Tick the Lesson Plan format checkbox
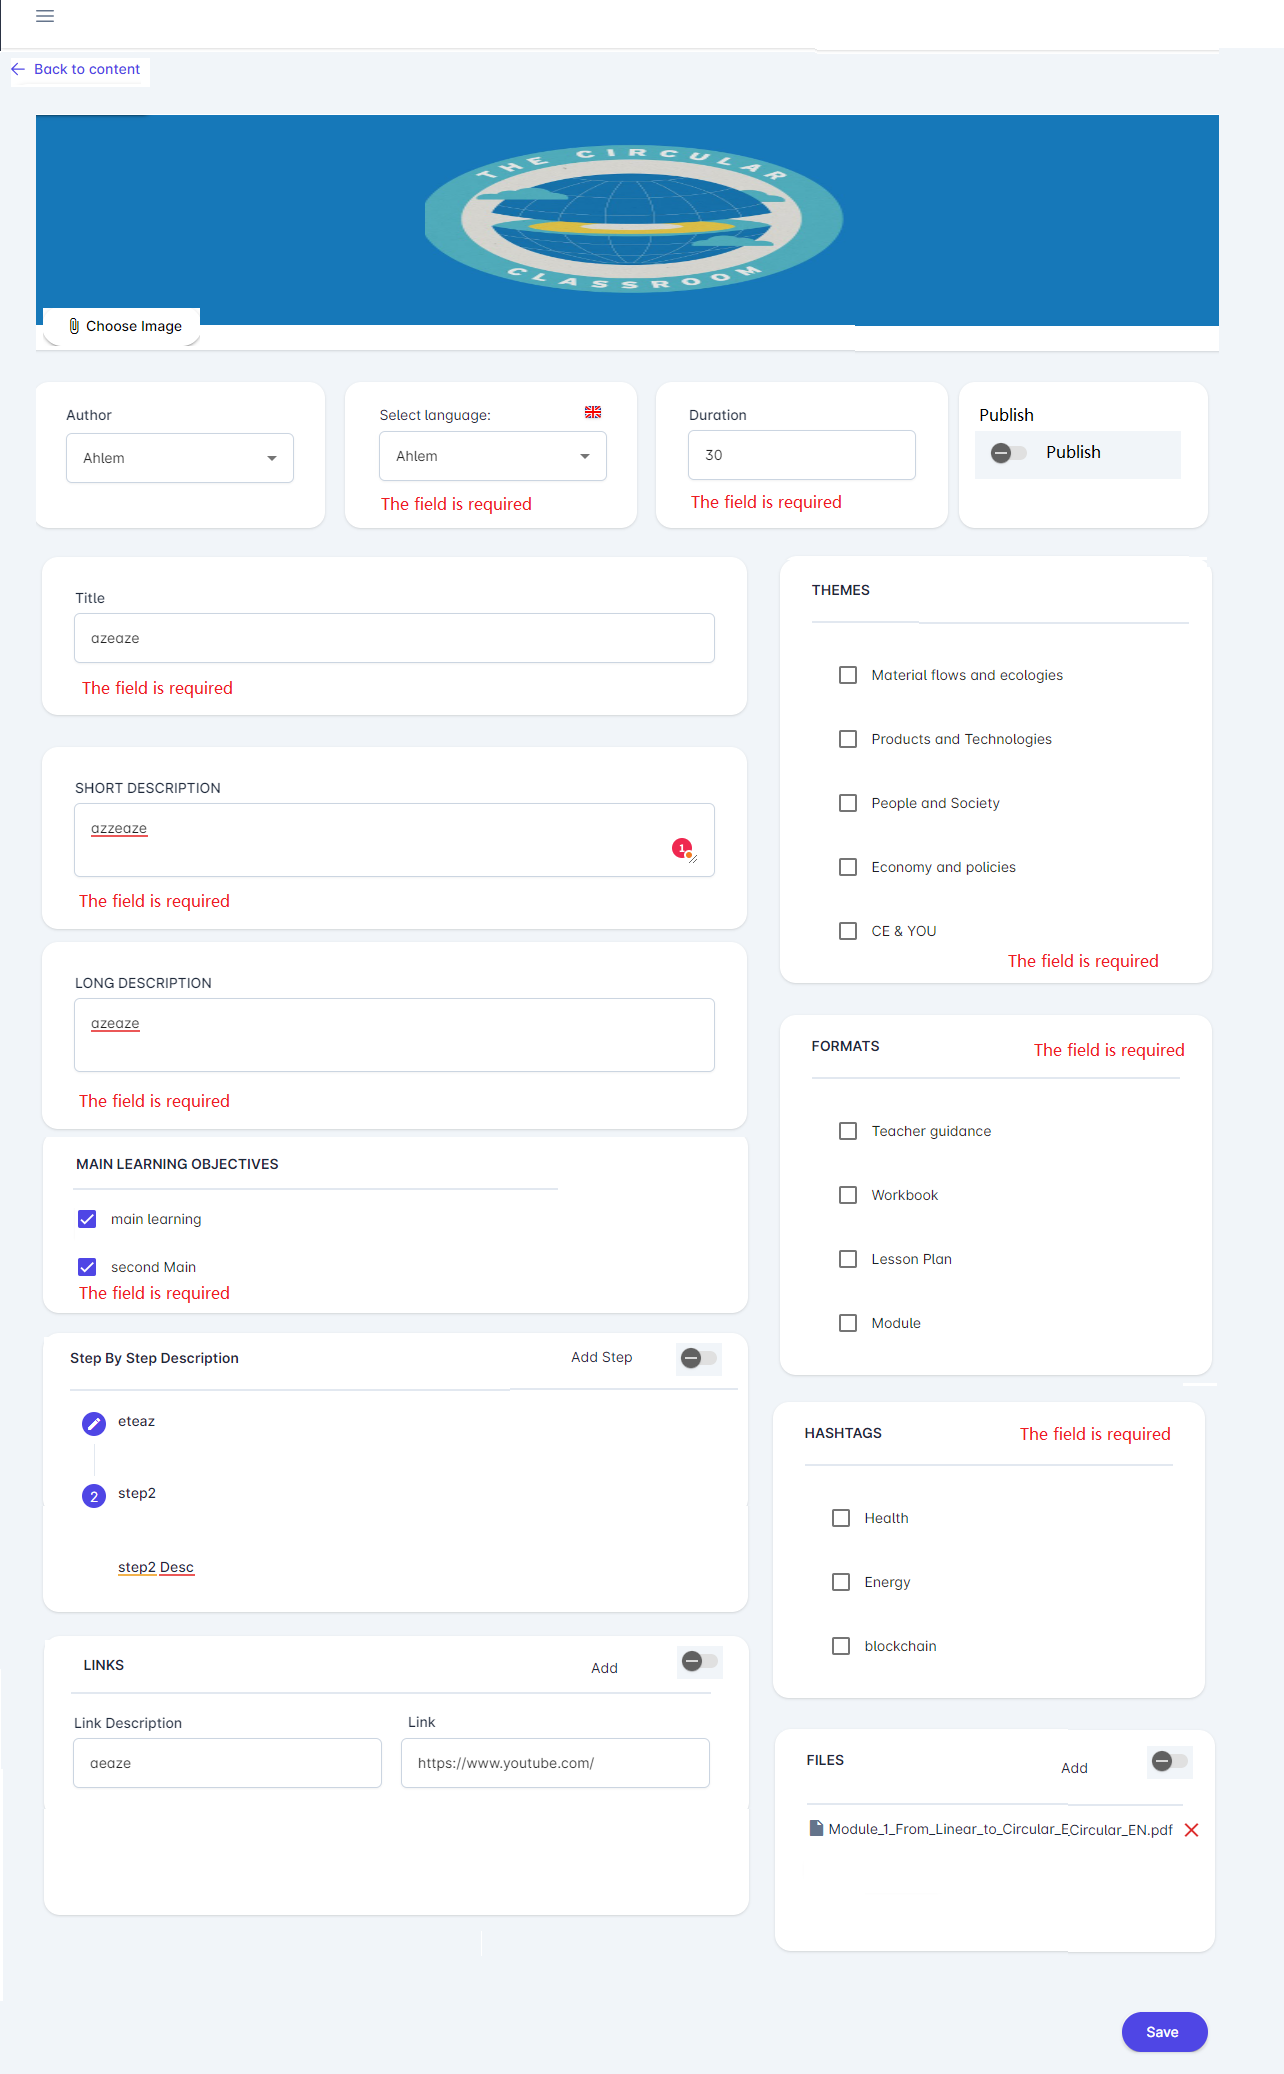This screenshot has width=1284, height=2074. [848, 1259]
